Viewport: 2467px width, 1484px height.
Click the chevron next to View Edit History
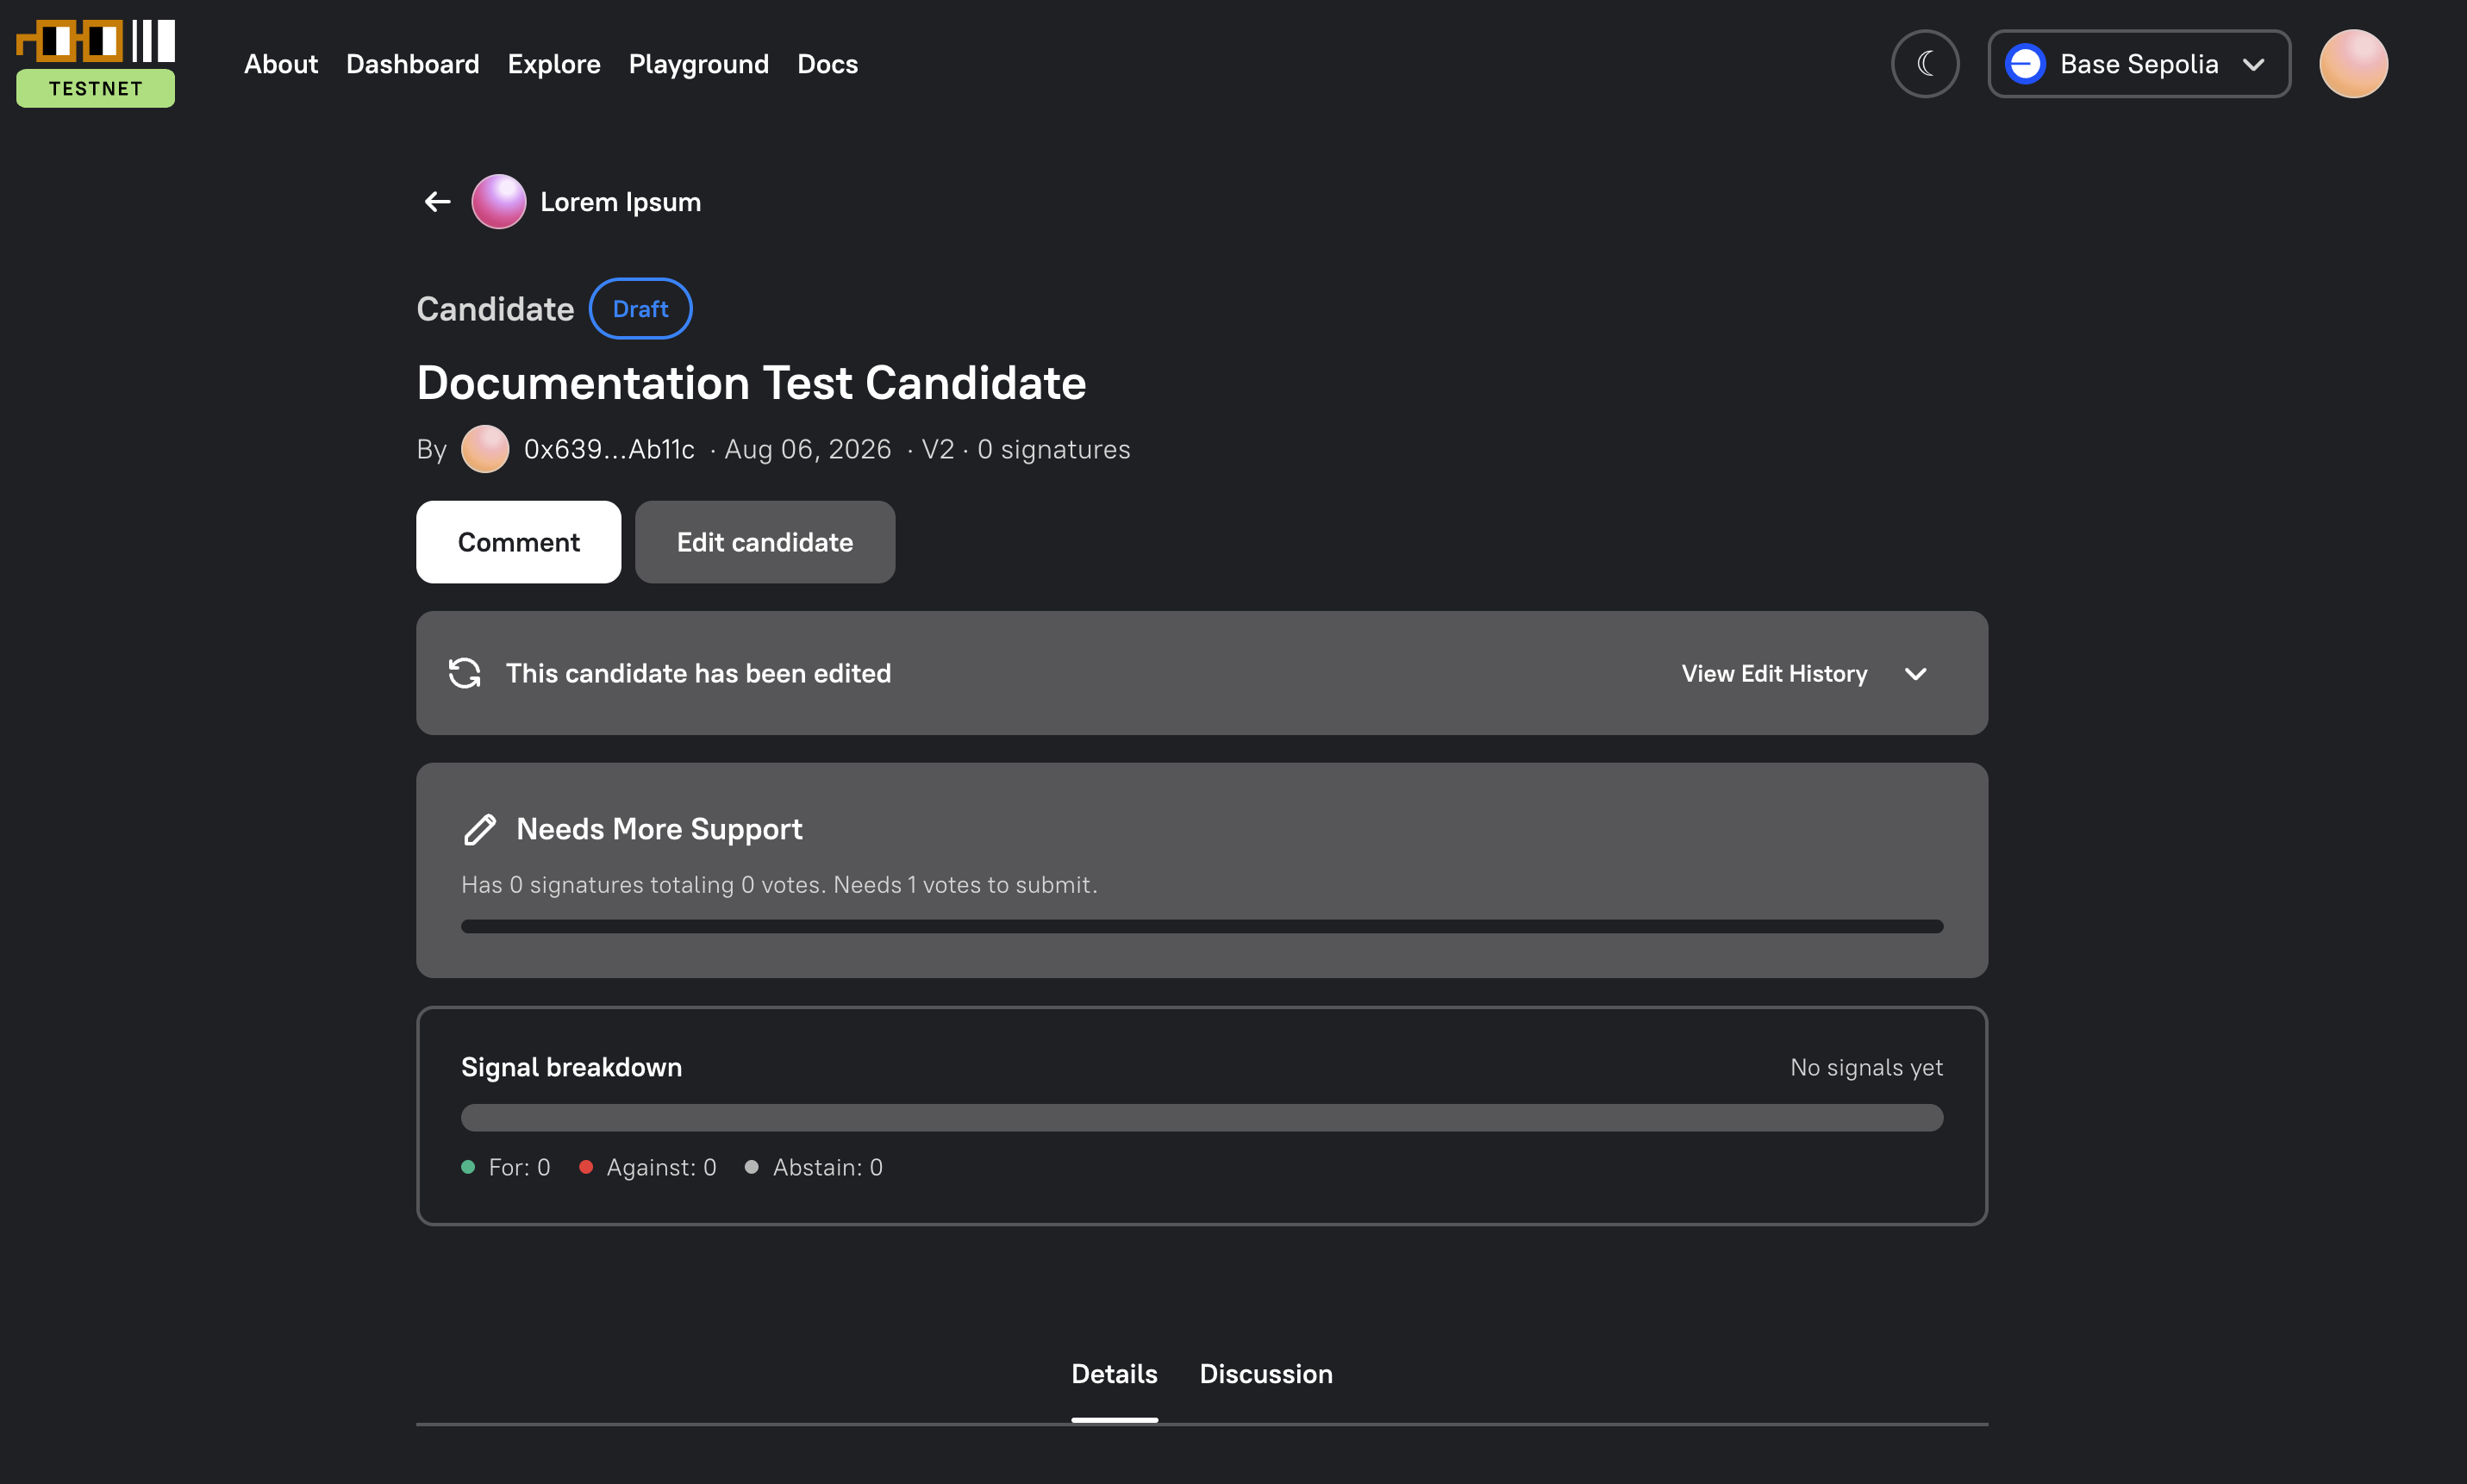[1915, 674]
